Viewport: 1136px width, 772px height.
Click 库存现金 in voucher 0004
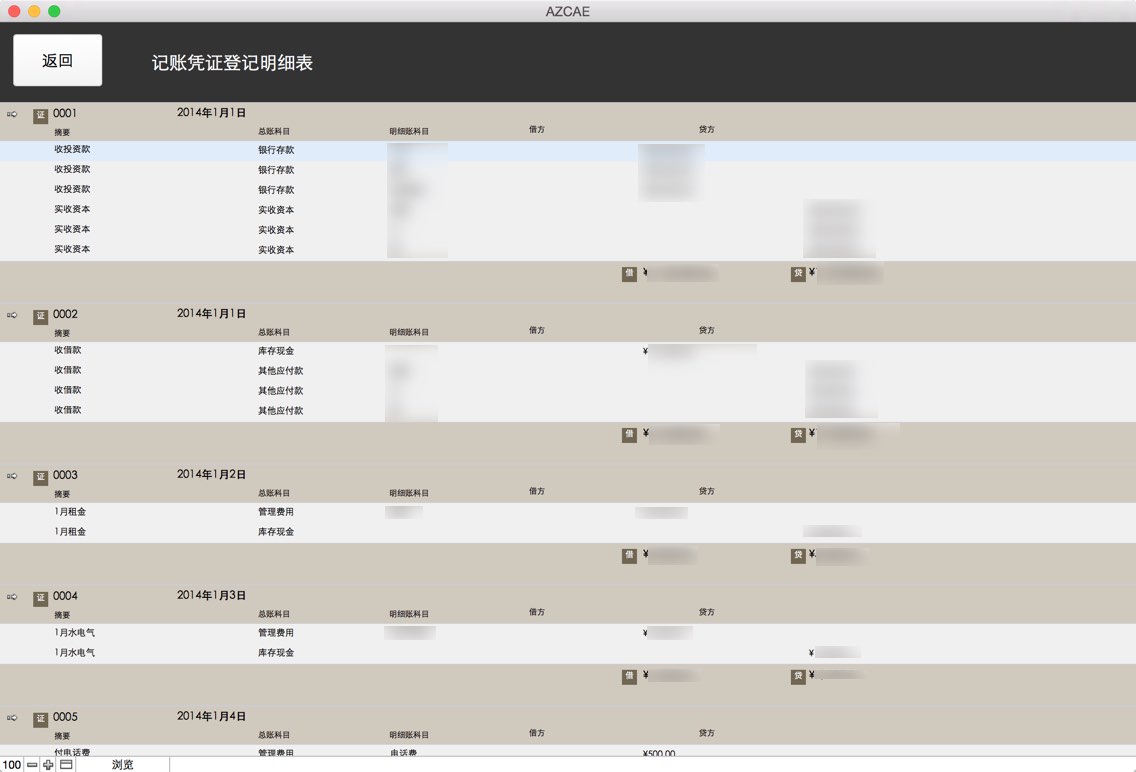point(276,653)
